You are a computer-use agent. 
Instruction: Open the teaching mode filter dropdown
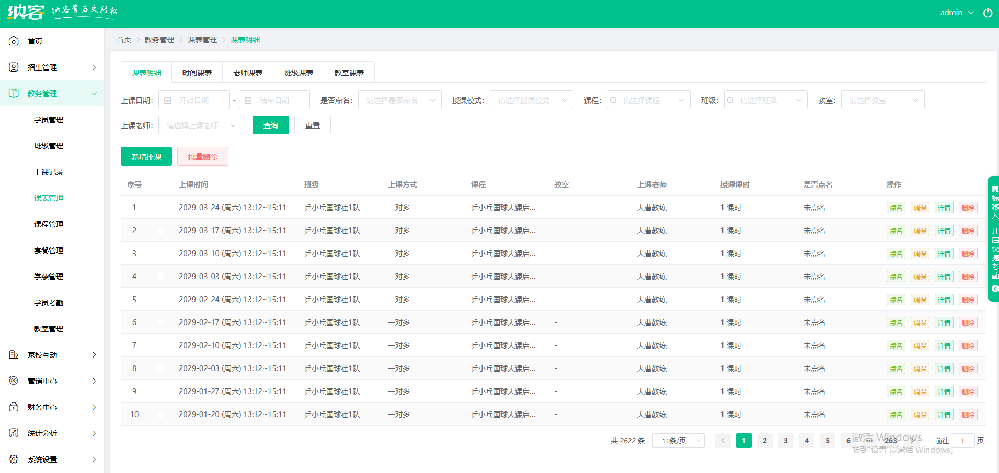(x=532, y=100)
